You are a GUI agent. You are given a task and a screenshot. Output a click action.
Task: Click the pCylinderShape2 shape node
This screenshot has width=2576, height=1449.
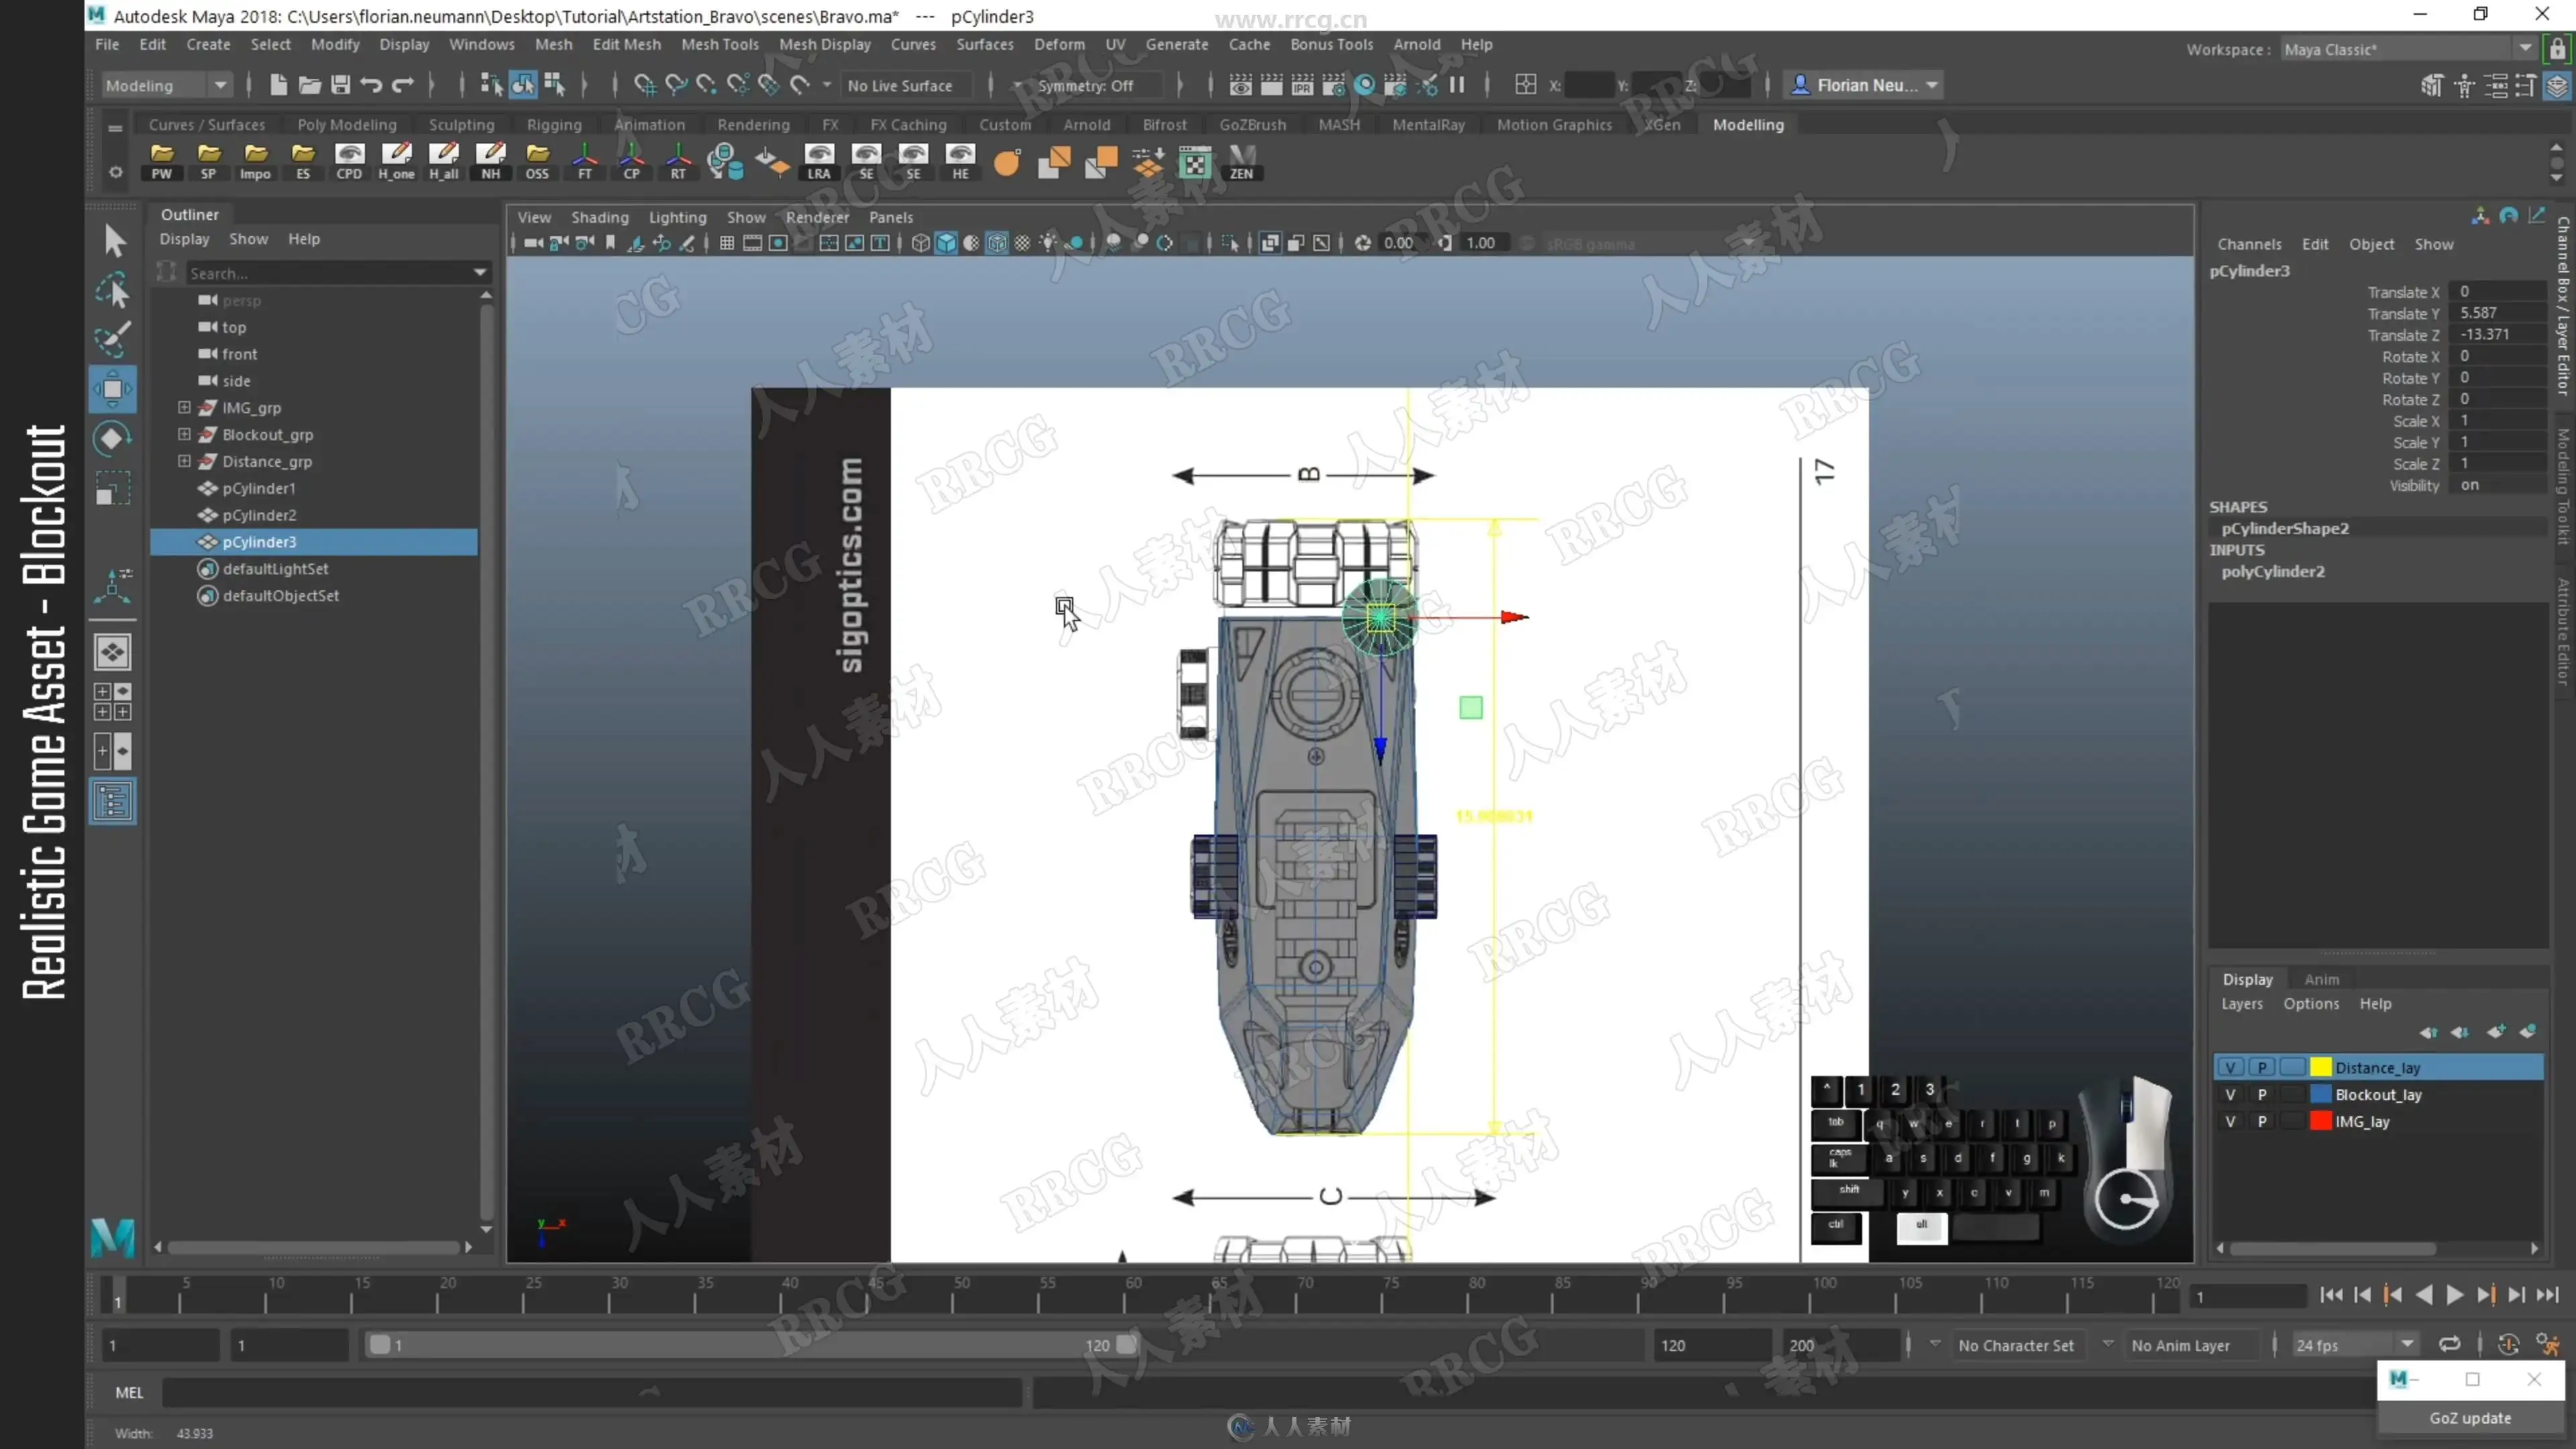[x=2285, y=528]
